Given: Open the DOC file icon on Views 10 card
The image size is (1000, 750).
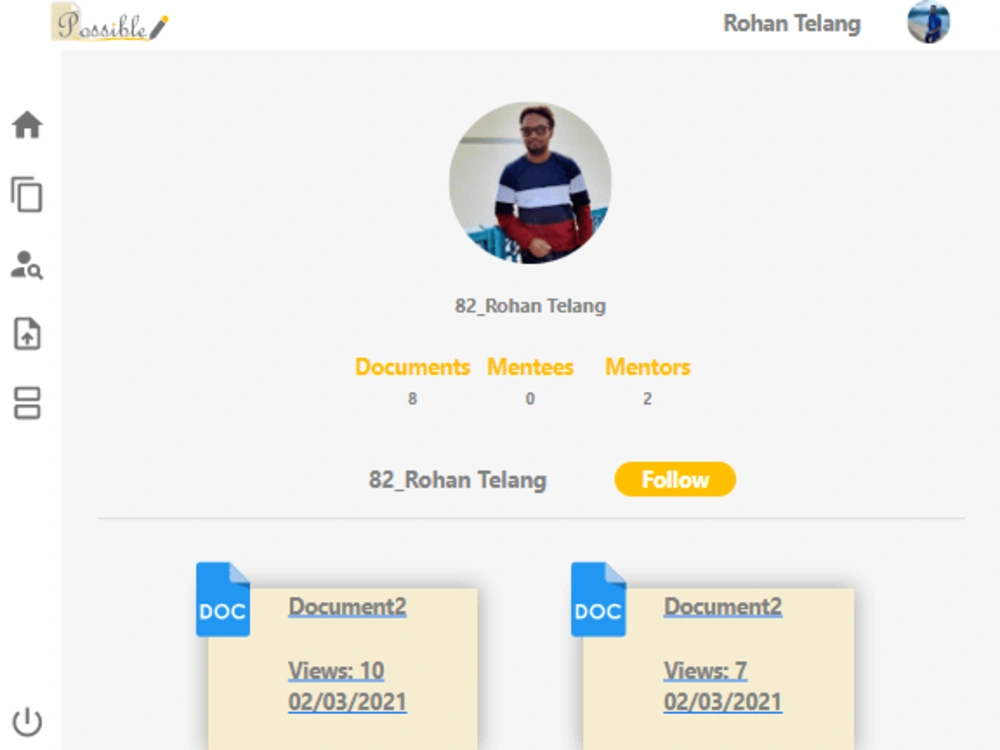Looking at the screenshot, I should [223, 599].
